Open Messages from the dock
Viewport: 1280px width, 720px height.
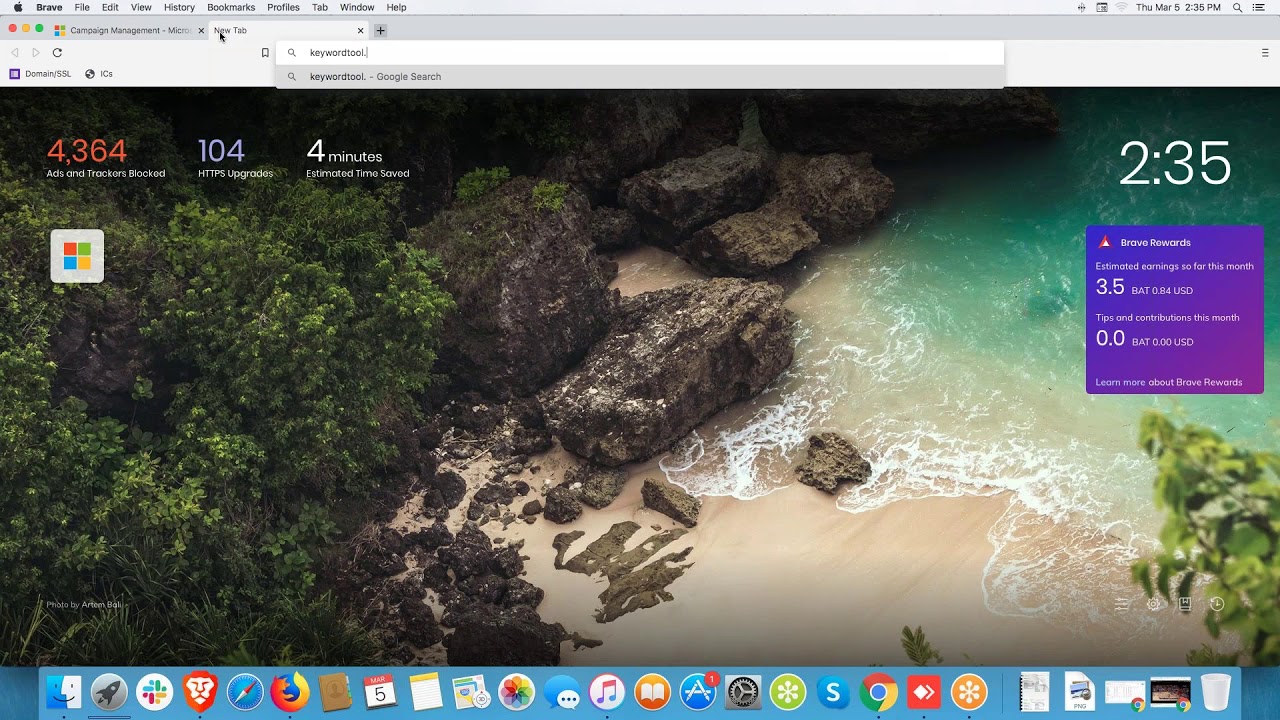tap(562, 692)
